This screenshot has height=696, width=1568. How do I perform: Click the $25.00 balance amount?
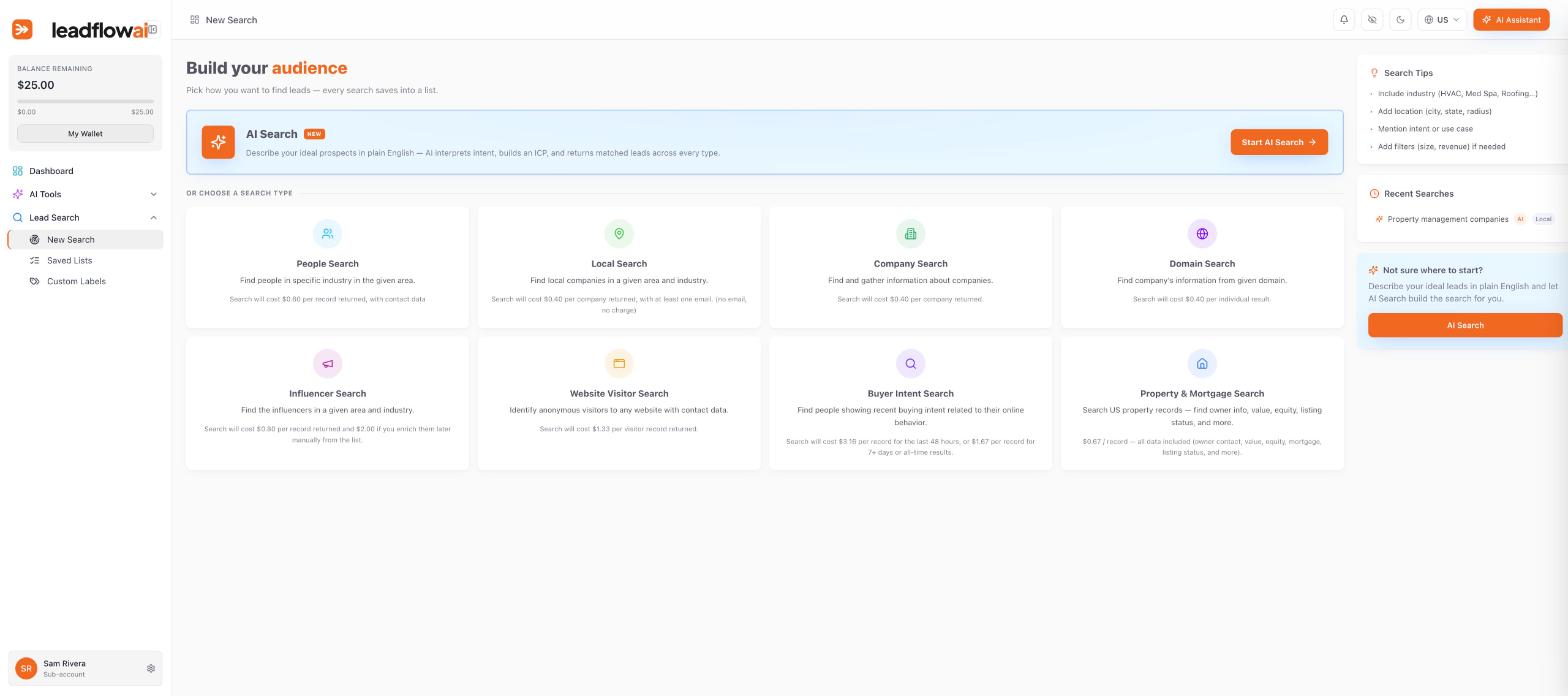[36, 85]
